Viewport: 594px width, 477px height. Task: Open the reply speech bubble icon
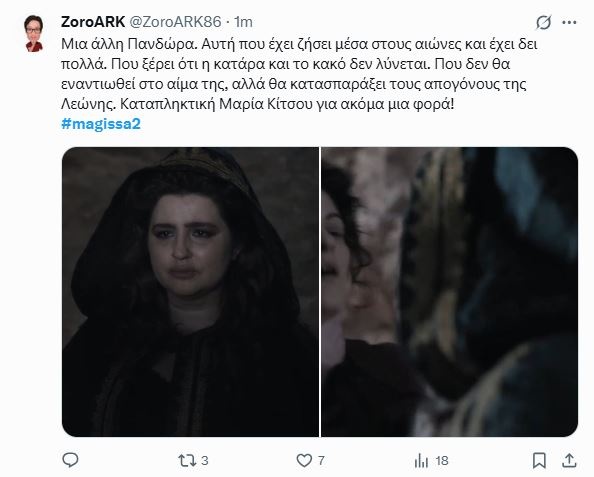click(x=70, y=460)
